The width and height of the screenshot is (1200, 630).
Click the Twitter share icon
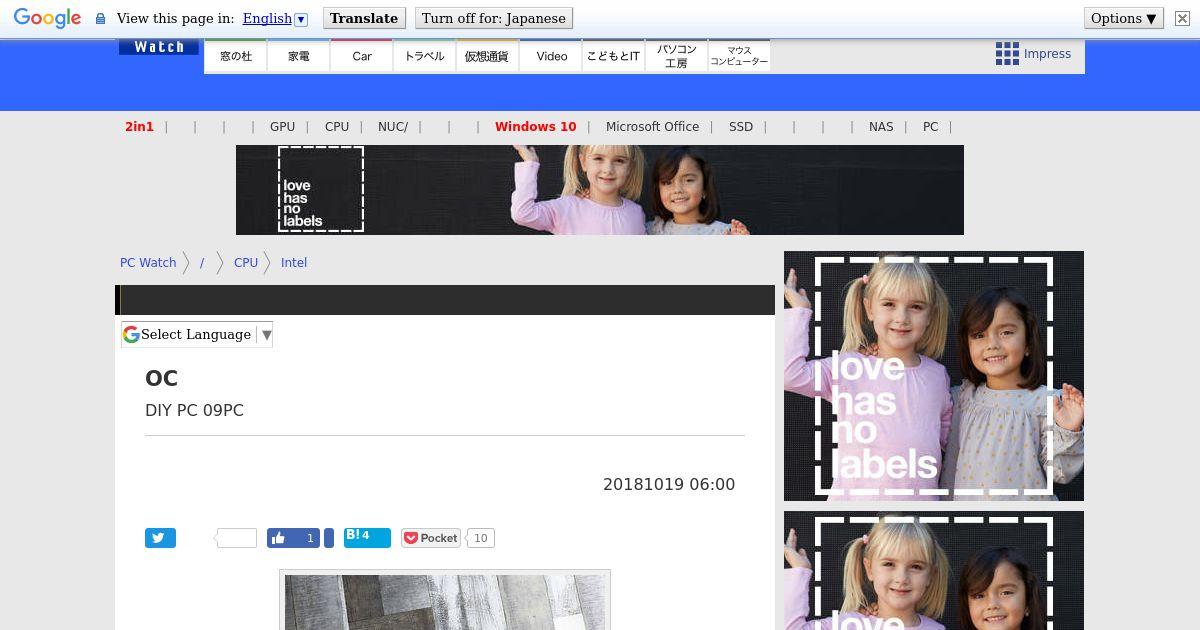(x=160, y=538)
